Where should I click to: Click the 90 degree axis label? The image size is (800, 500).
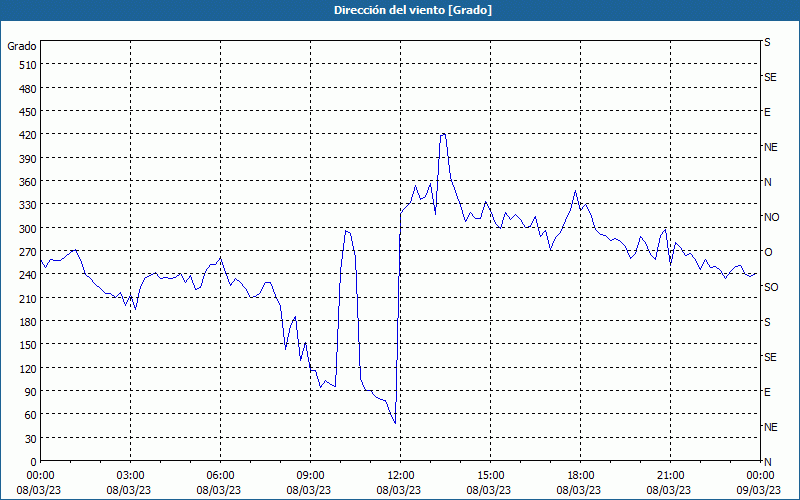pos(31,392)
